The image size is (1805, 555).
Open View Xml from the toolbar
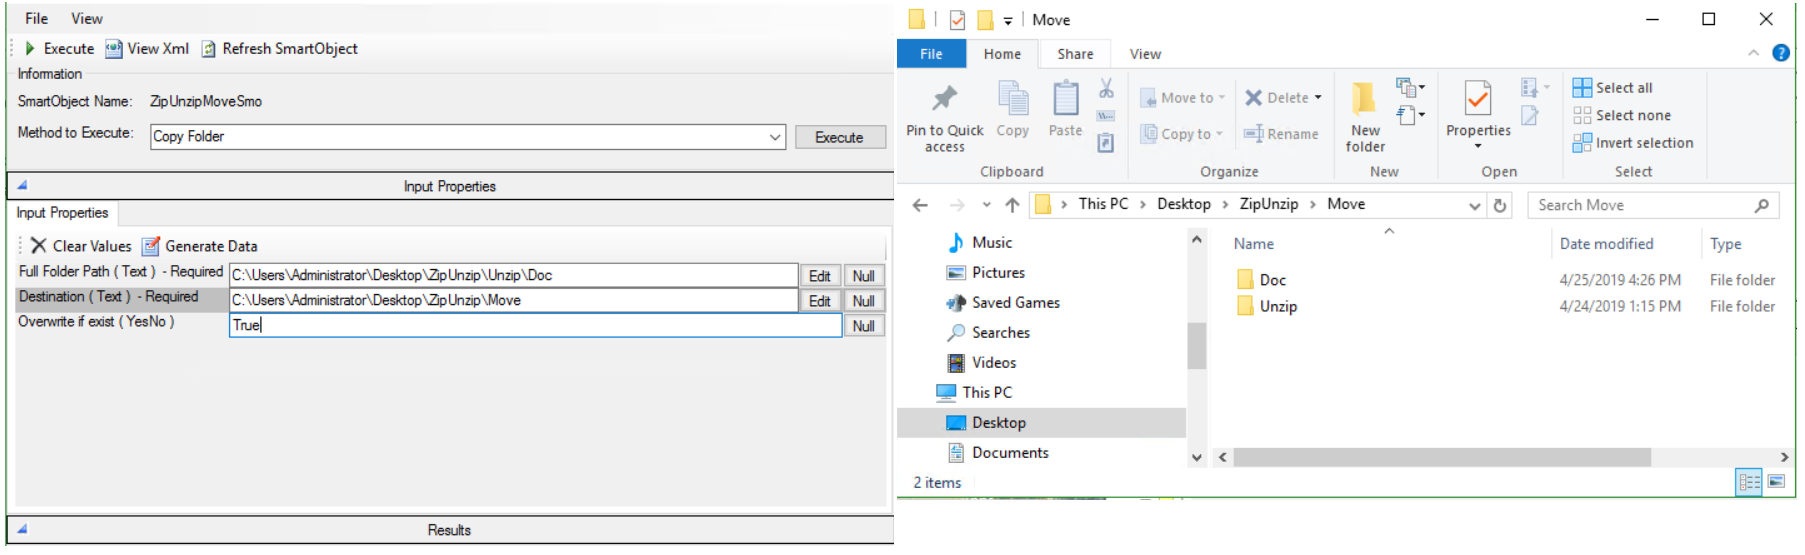point(114,48)
